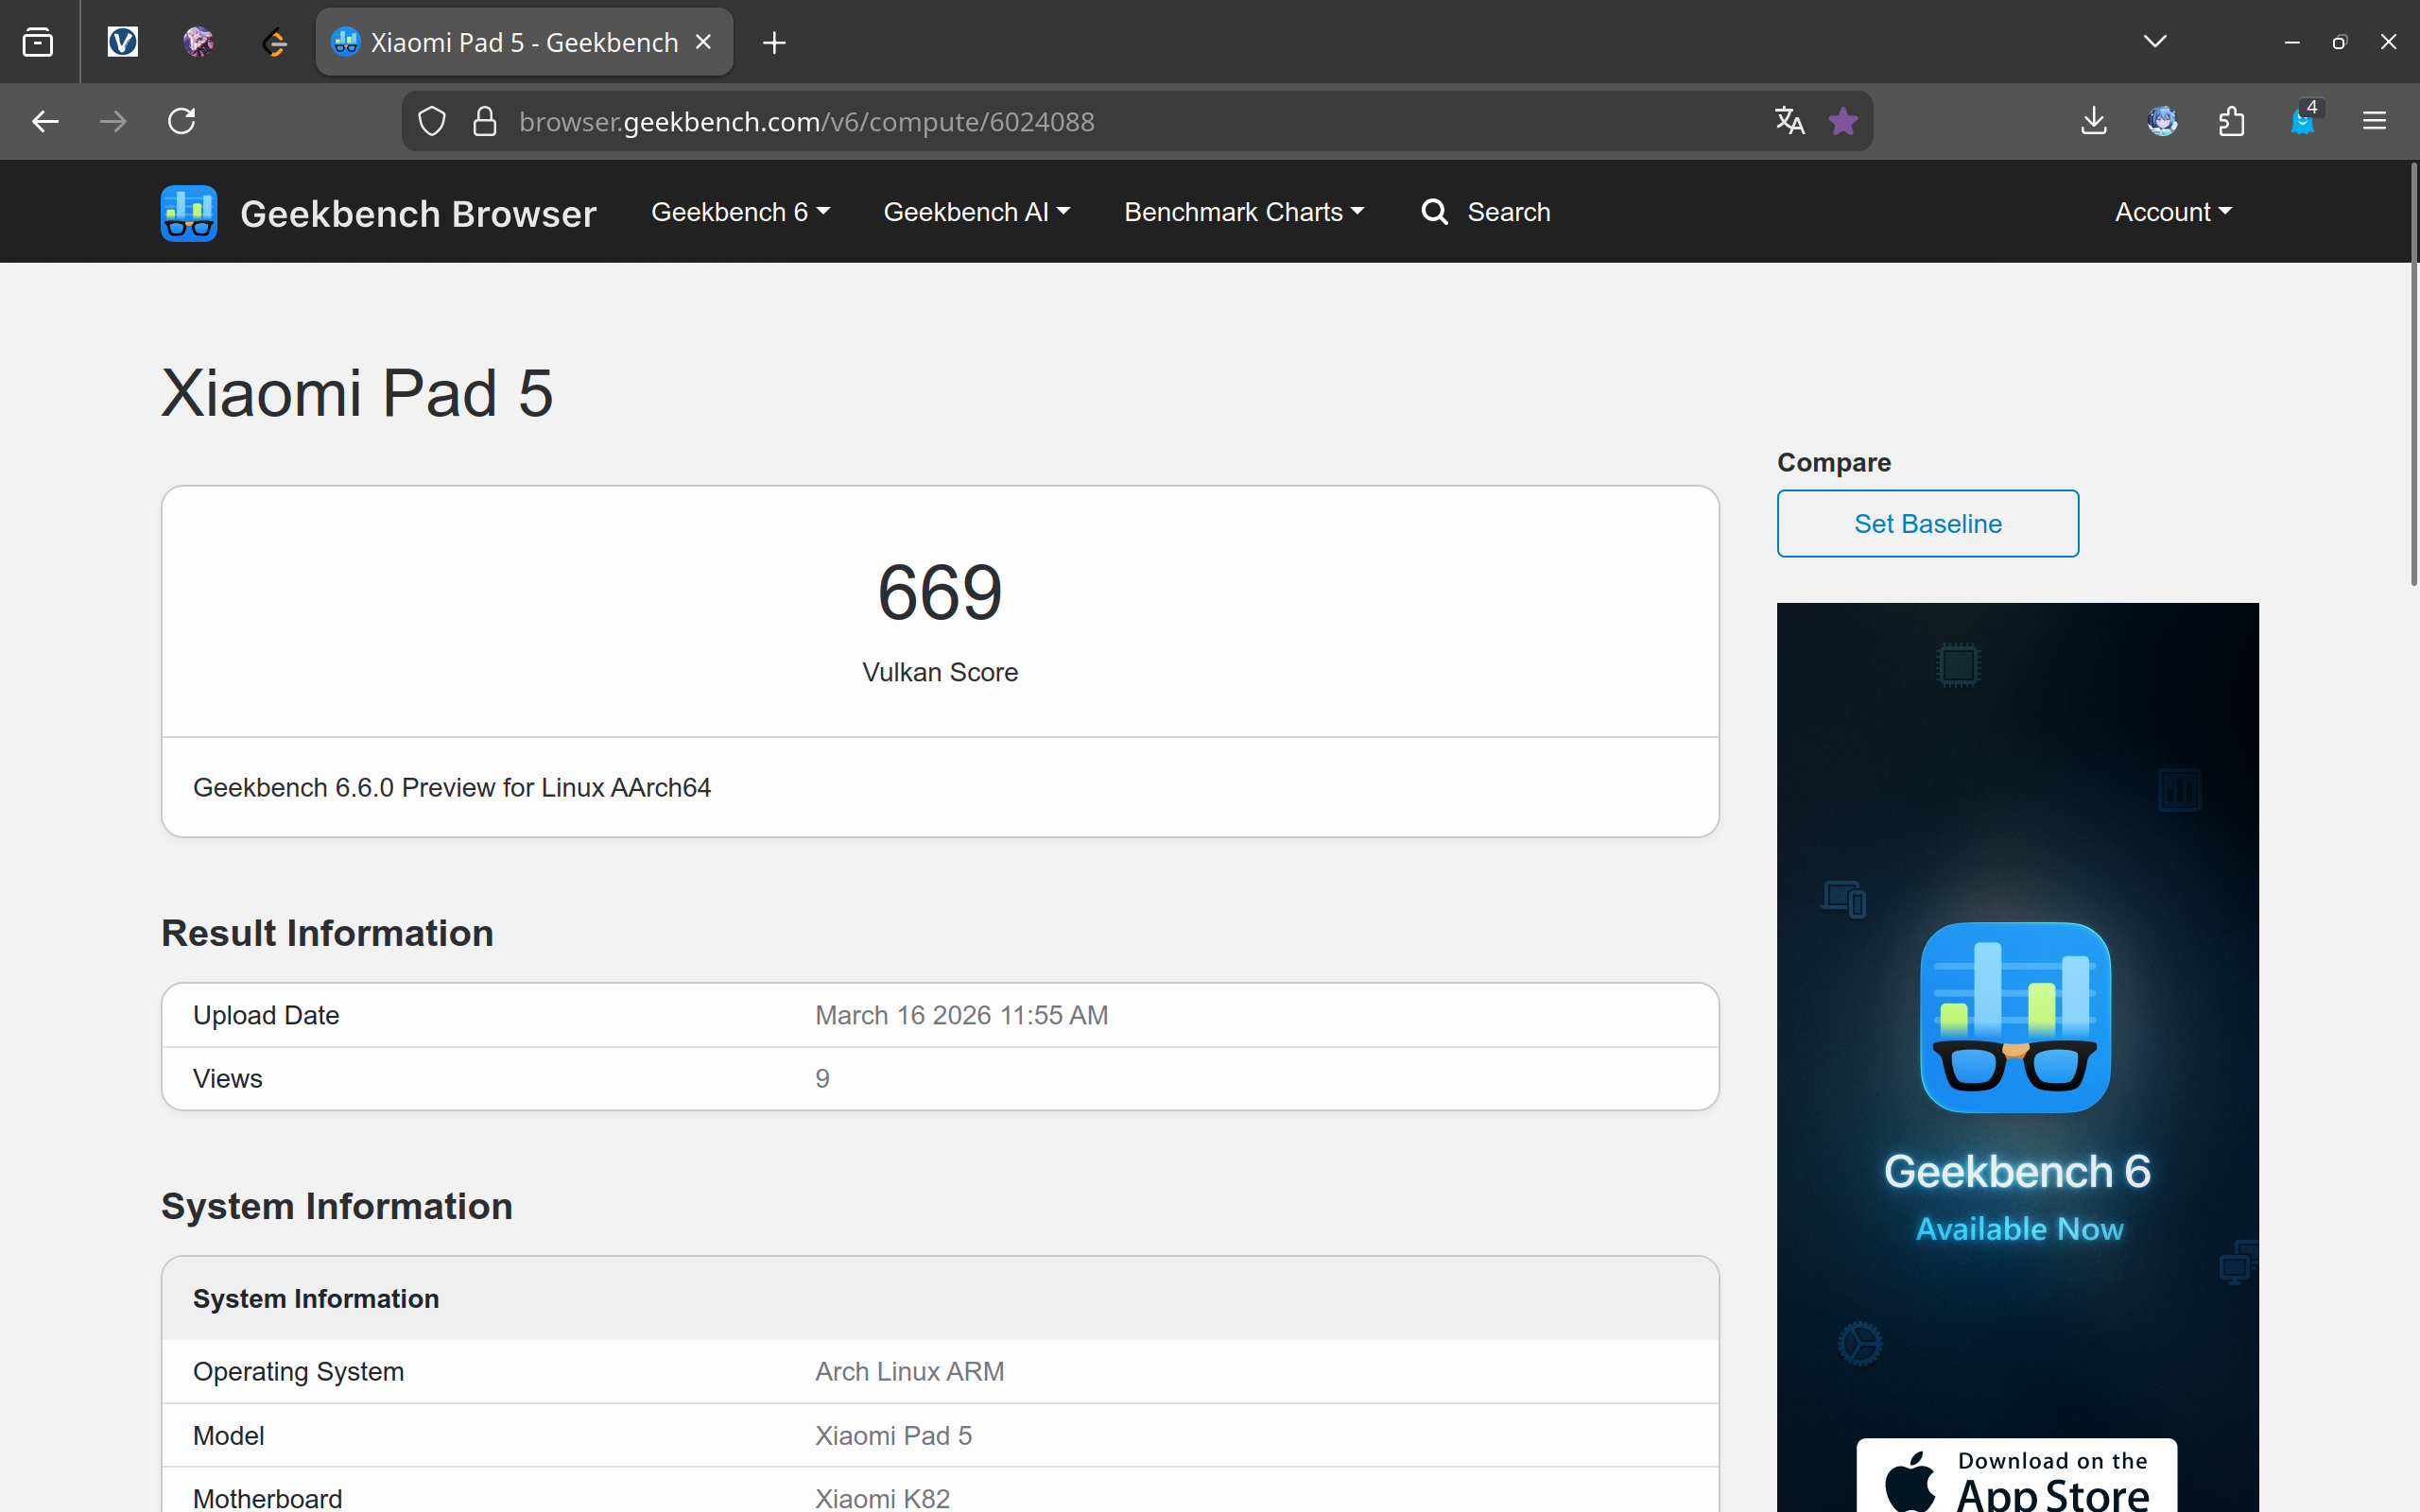
Task: Open the Benchmark Charts dropdown
Action: click(x=1243, y=212)
